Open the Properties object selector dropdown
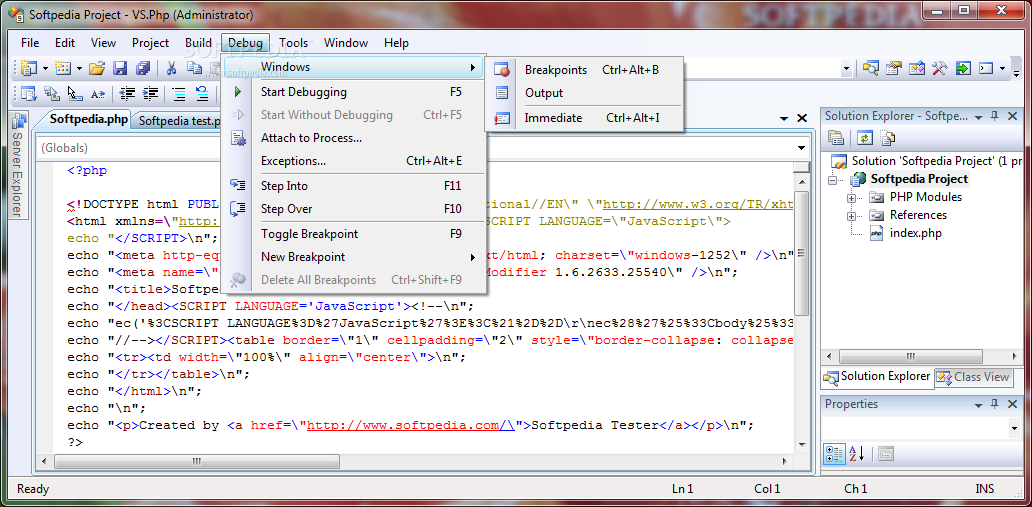 pyautogui.click(x=1014, y=428)
